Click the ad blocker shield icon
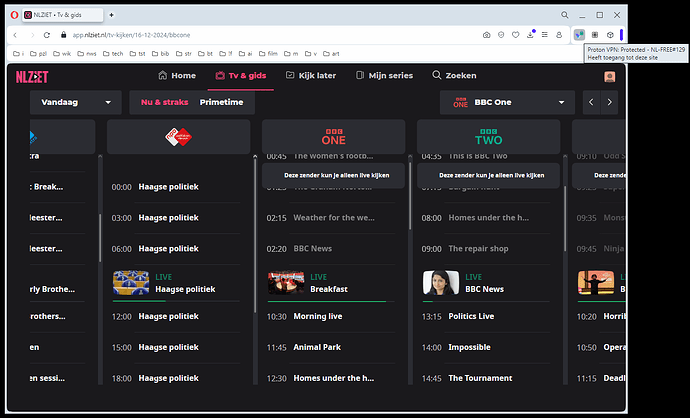Screen dimensions: 690x418 [x=501, y=35]
